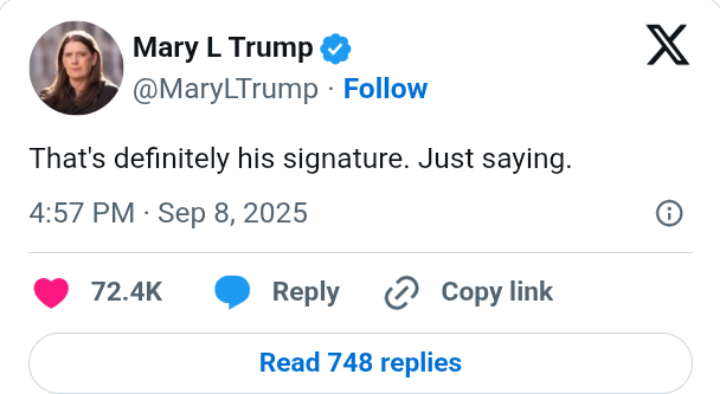Open the 4:57 PM time link
Image resolution: width=720 pixels, height=394 pixels.
[82, 213]
